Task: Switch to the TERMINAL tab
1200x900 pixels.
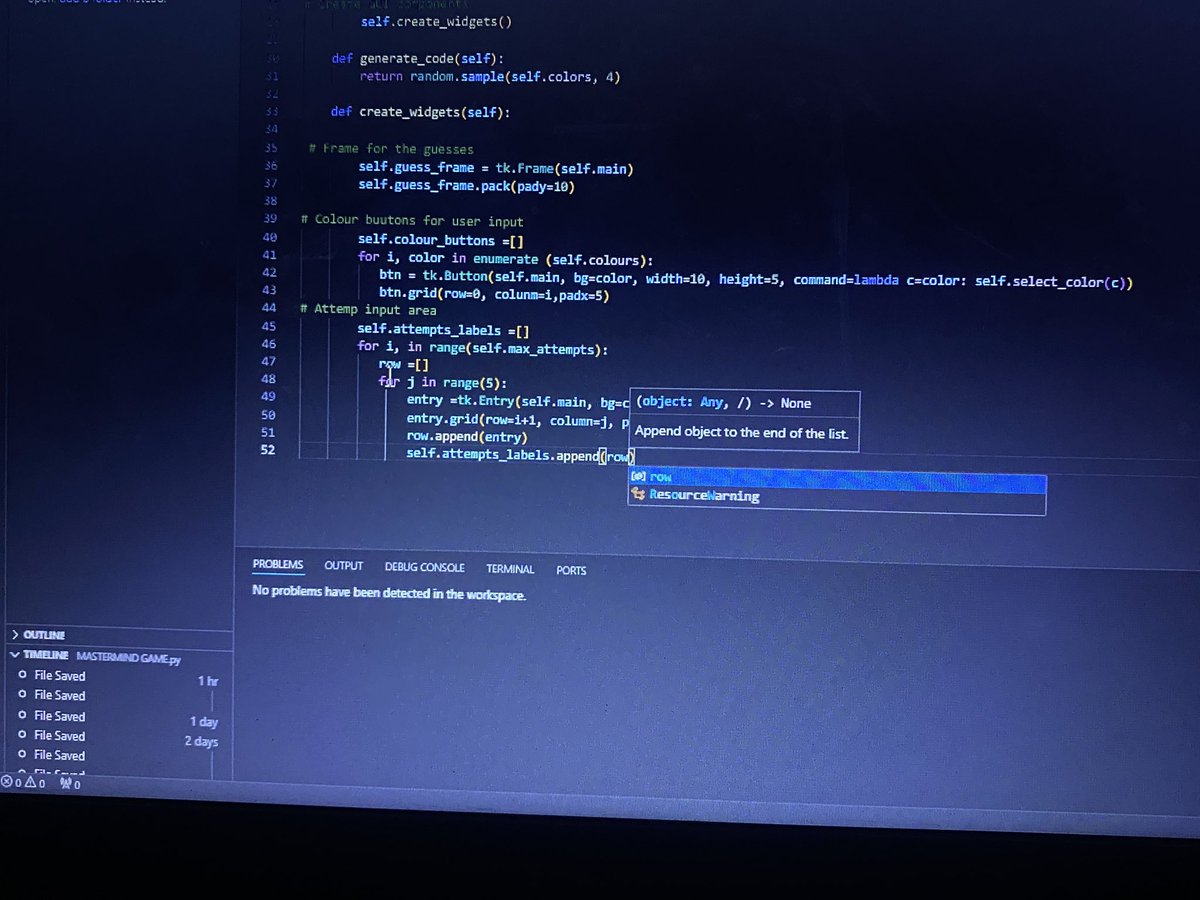Action: point(510,569)
